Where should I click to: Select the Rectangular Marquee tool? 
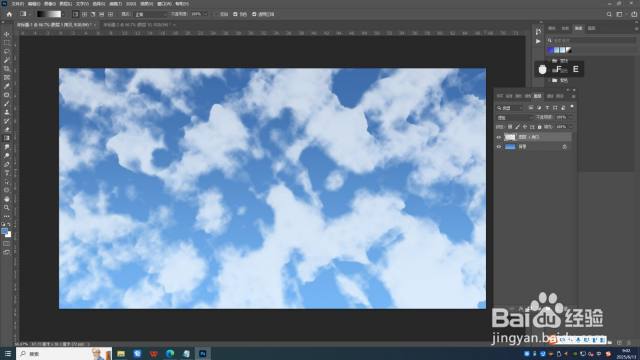coord(7,43)
